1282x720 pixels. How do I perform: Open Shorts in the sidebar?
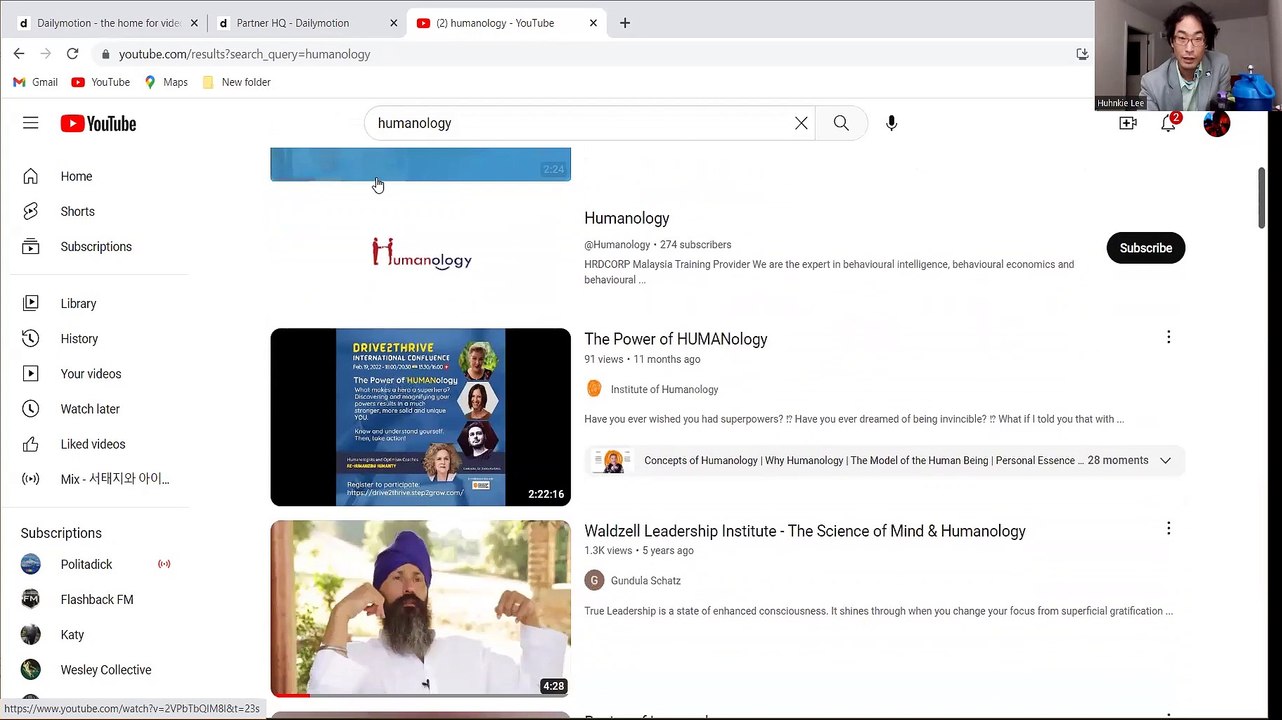(77, 212)
